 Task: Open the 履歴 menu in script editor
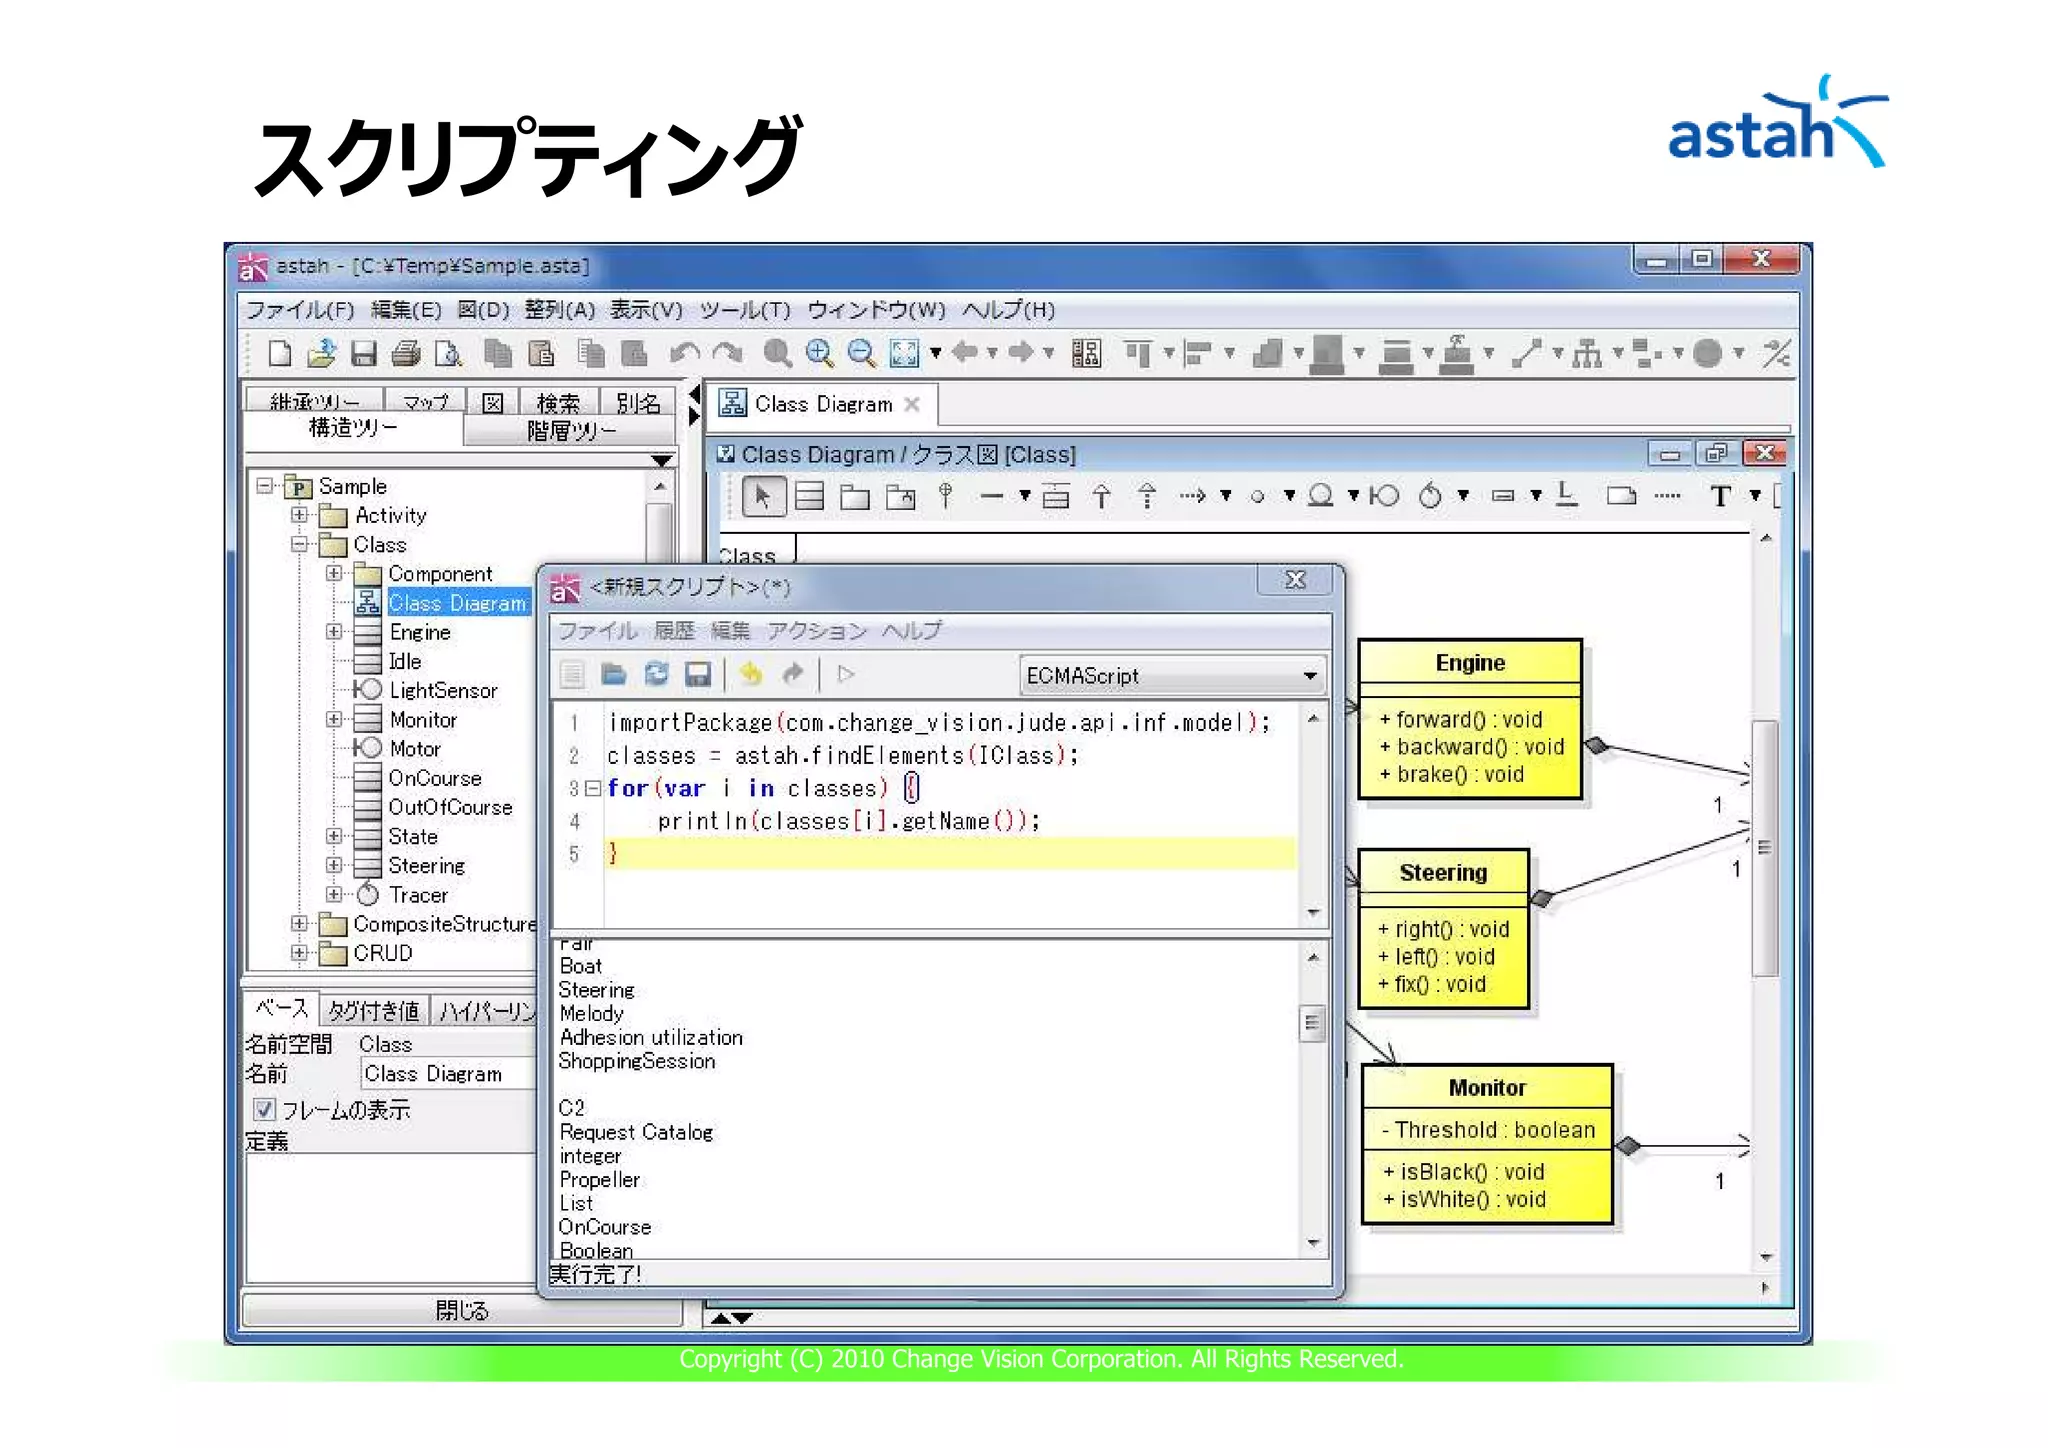pos(674,631)
